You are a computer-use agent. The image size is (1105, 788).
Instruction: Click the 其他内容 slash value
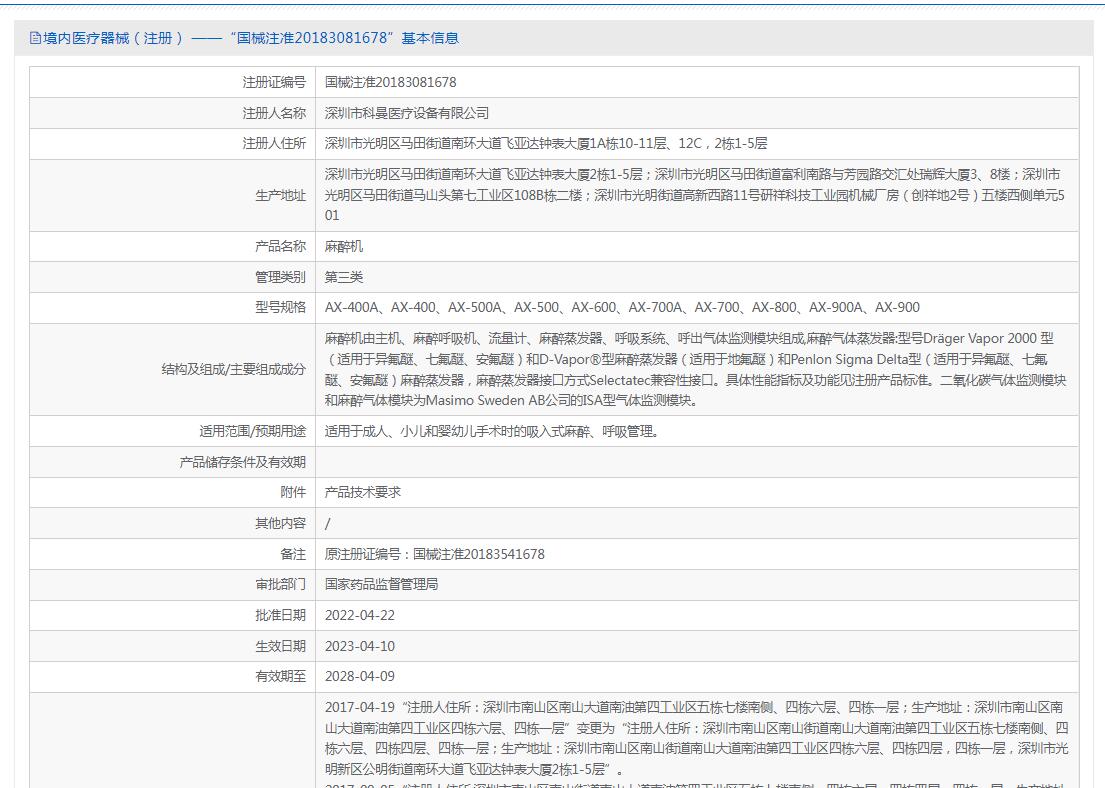[x=328, y=523]
